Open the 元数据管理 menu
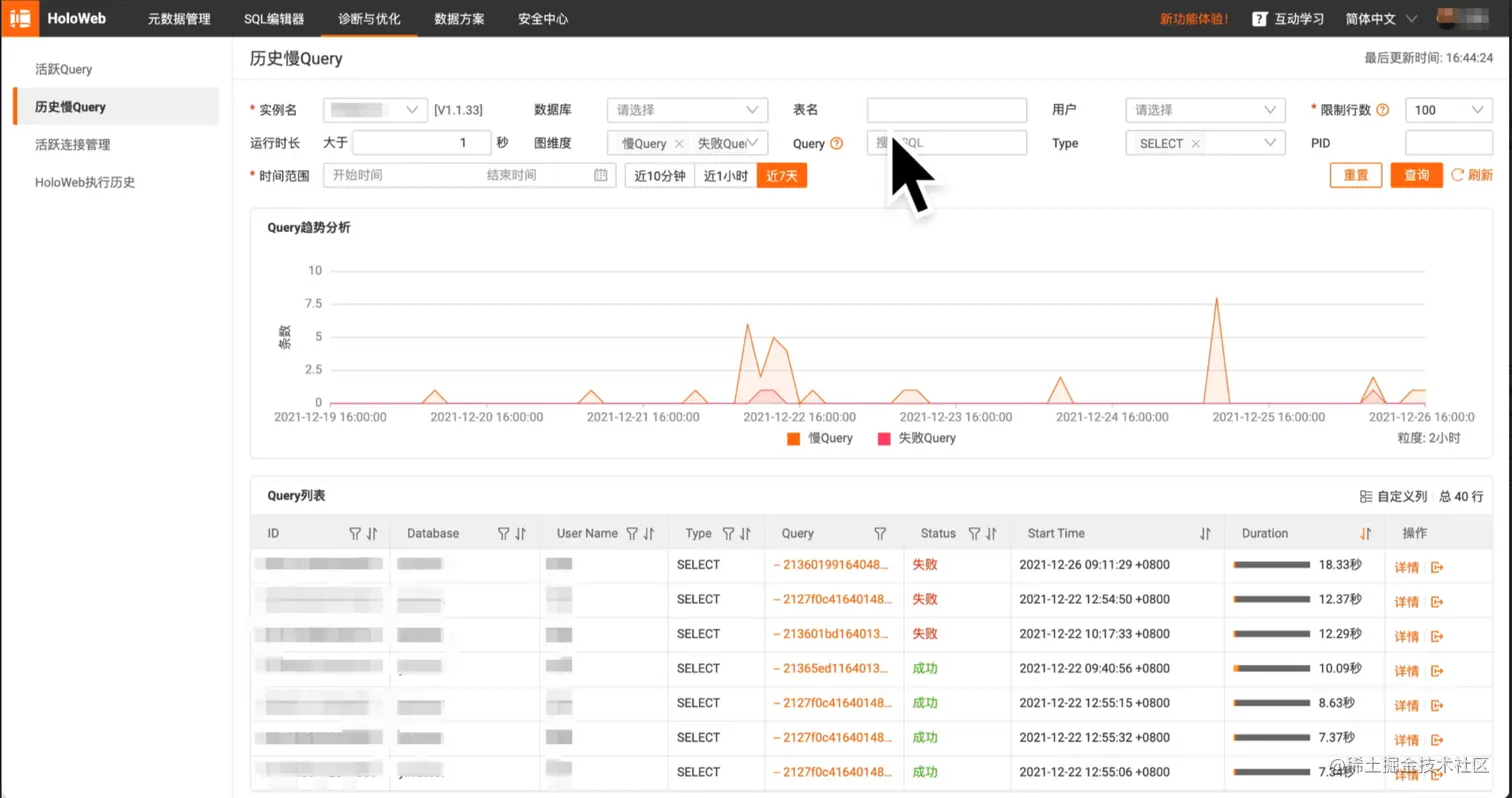Viewport: 1512px width, 798px height. 179,19
